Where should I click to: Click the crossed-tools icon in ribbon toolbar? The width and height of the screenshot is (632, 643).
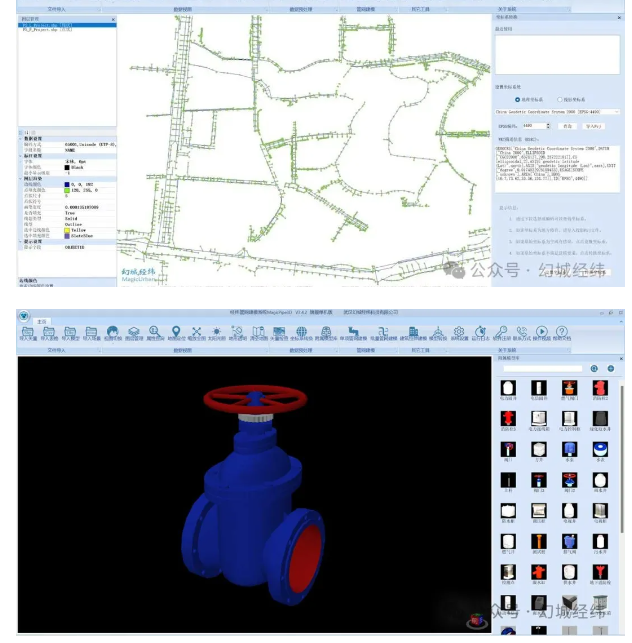click(196, 331)
